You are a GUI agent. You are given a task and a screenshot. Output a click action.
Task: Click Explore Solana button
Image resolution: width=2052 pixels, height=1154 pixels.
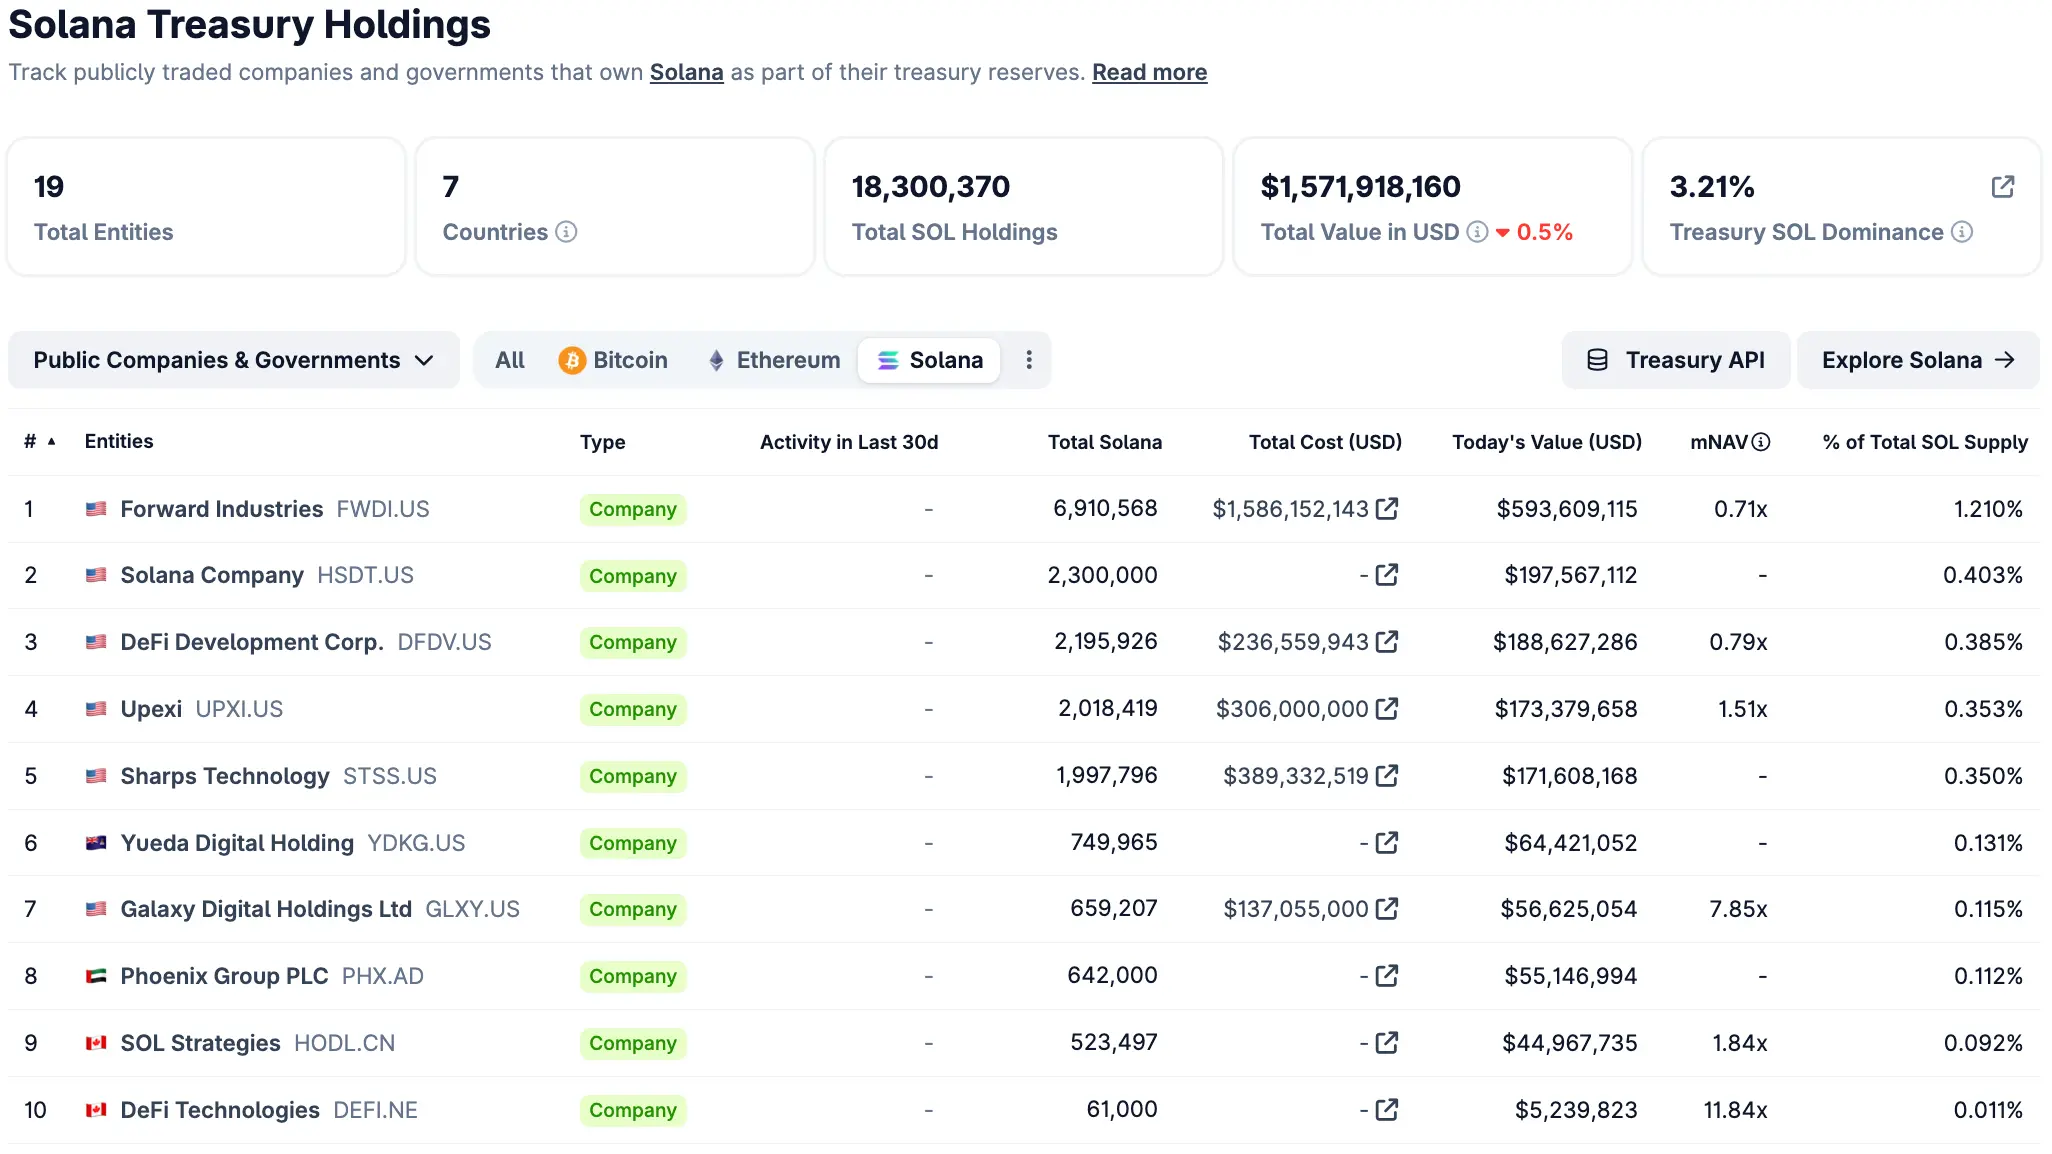[x=1917, y=360]
